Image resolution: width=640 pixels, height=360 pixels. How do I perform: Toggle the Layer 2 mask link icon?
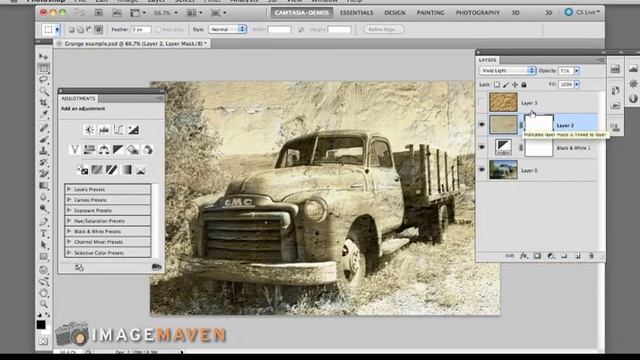pyautogui.click(x=521, y=125)
